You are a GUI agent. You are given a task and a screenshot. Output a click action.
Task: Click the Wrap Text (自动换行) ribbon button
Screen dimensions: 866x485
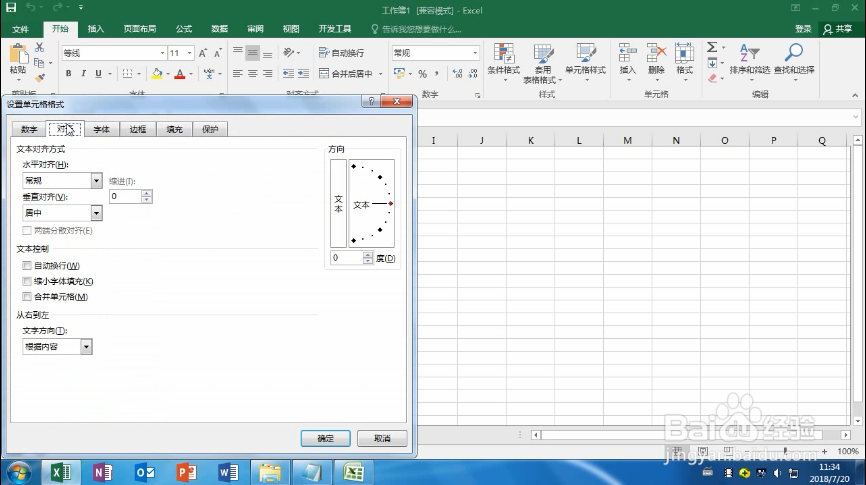click(x=341, y=53)
